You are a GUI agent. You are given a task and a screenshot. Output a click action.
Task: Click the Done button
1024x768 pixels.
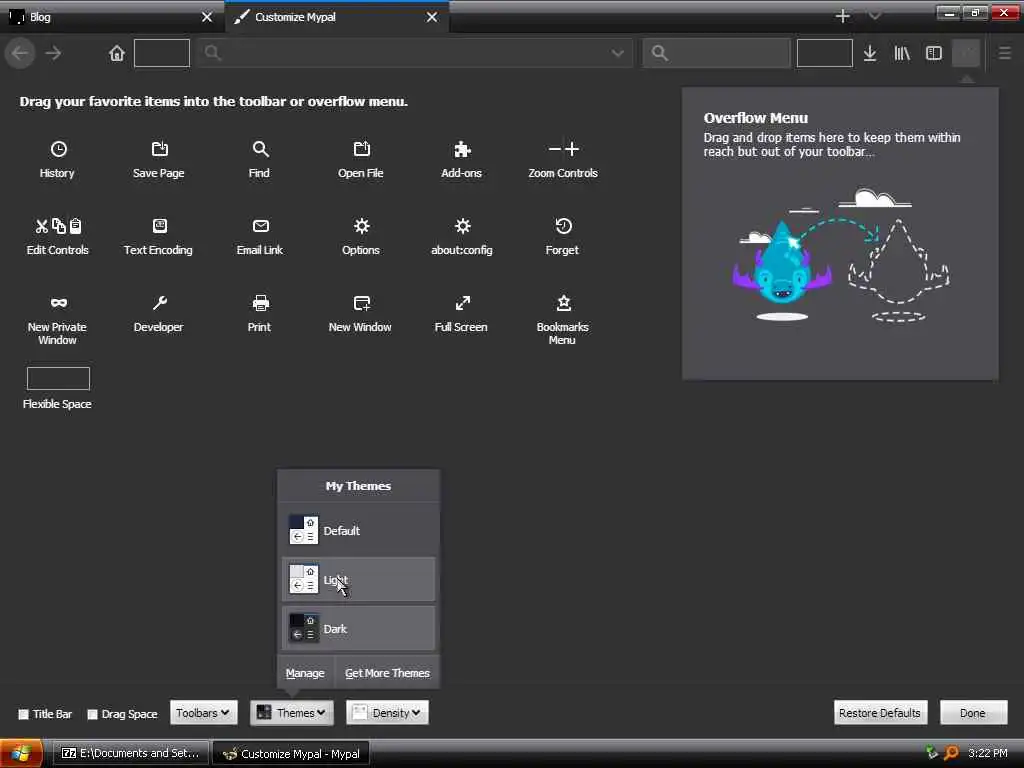pos(973,713)
